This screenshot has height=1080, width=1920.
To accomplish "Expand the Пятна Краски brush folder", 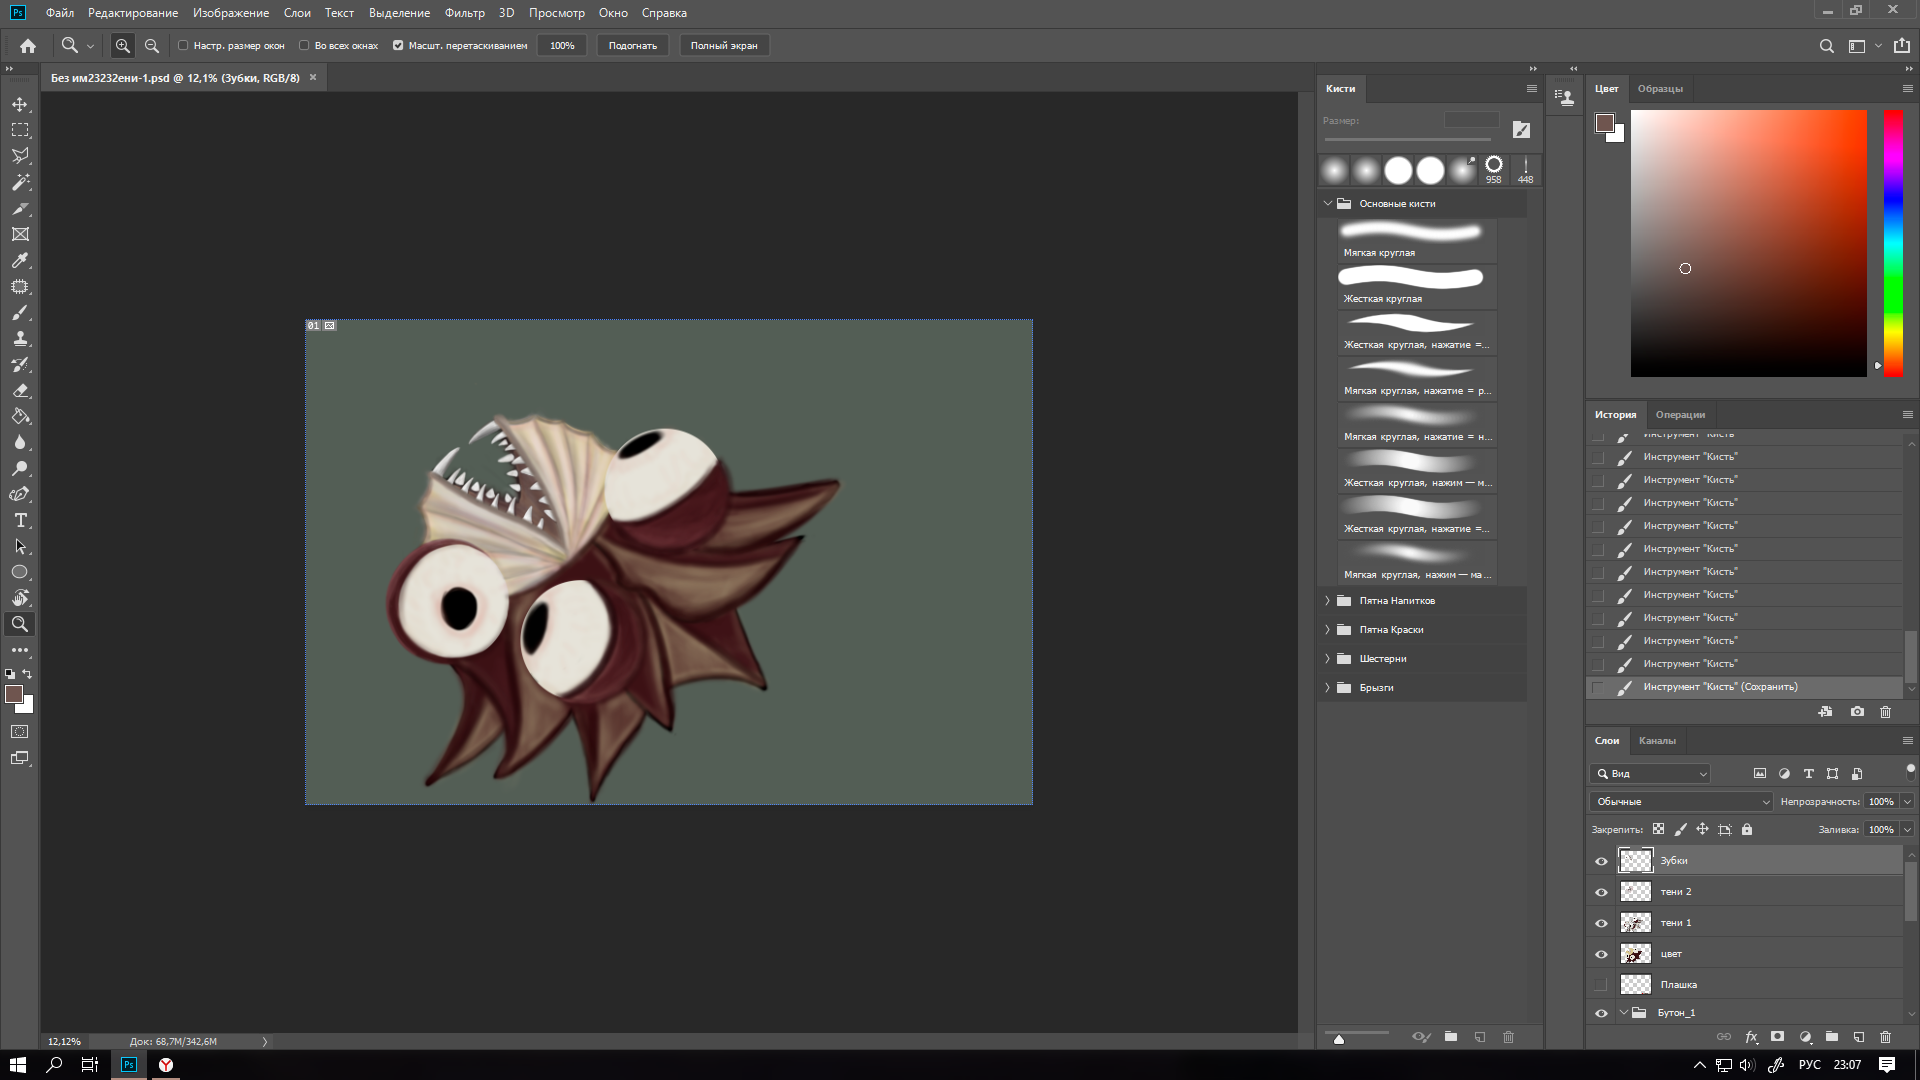I will 1328,630.
